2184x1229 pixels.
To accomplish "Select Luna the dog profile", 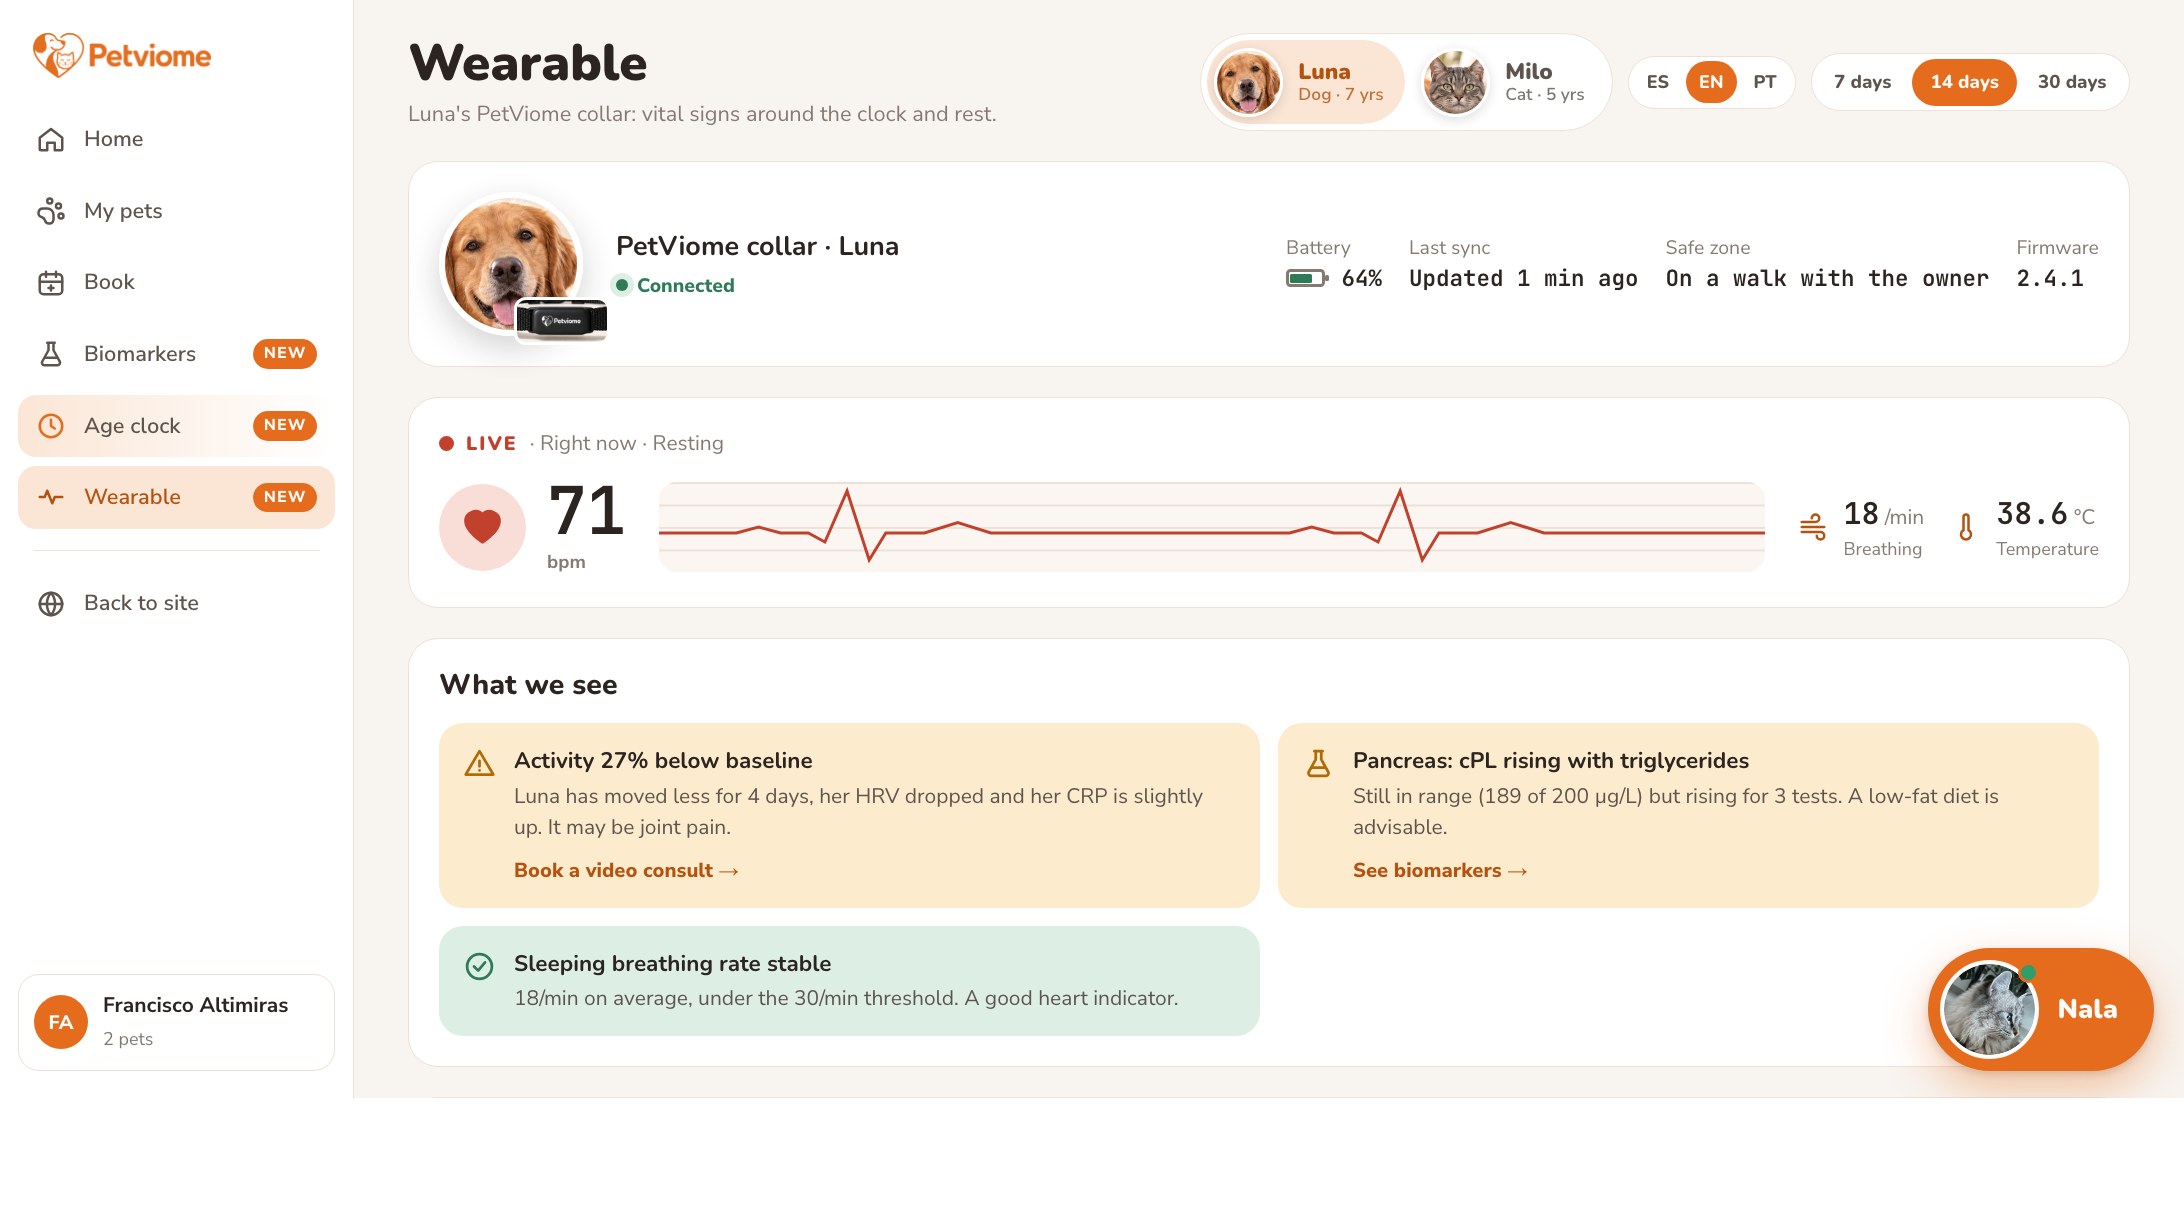I will [1304, 82].
